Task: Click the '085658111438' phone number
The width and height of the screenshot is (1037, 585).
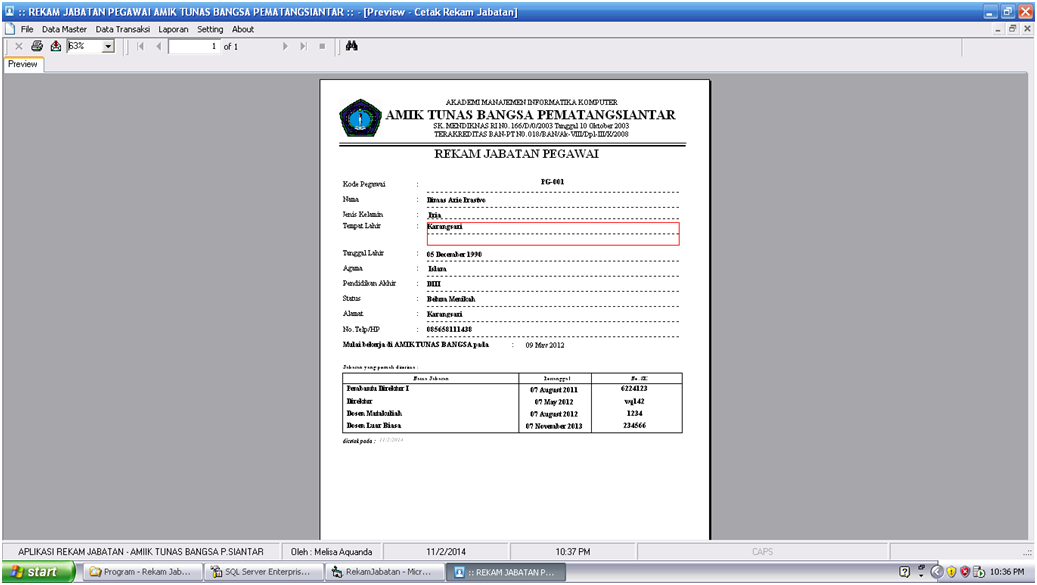Action: 449,329
